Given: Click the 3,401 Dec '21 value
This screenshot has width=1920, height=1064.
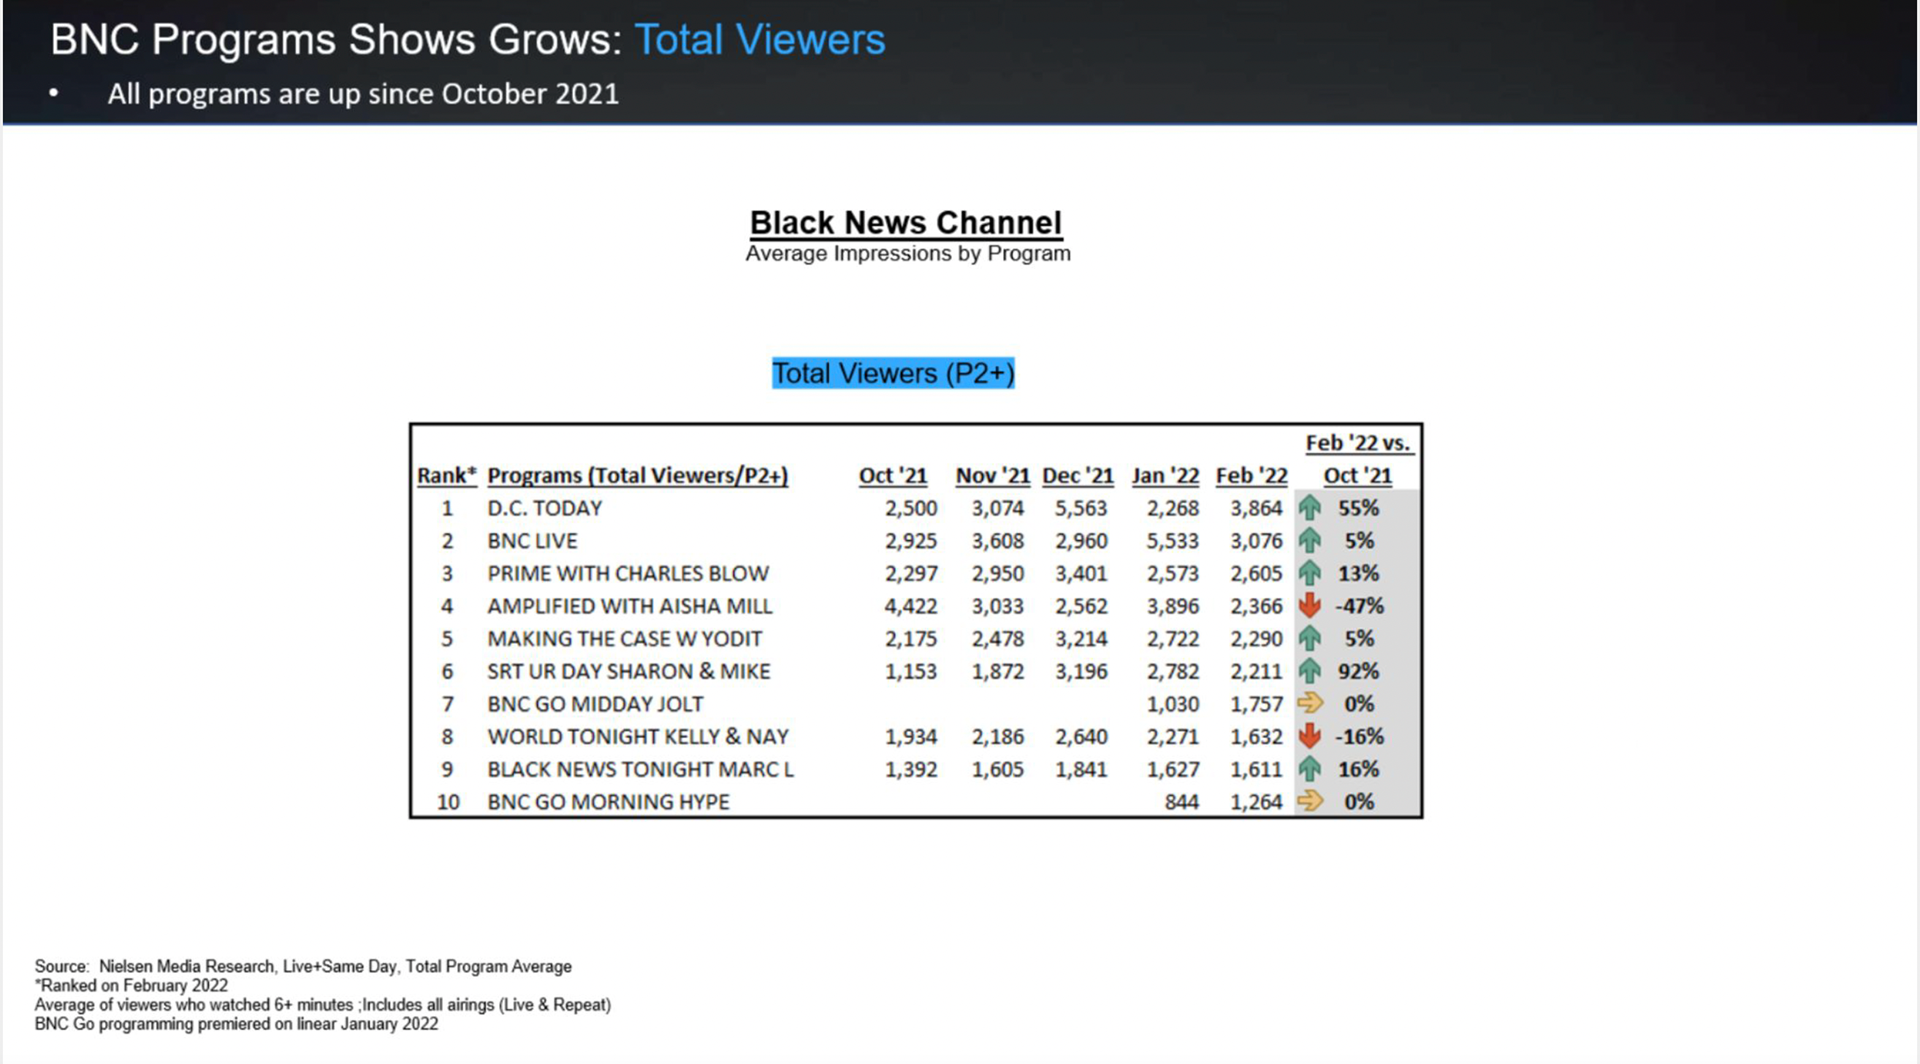Looking at the screenshot, I should 1081,574.
